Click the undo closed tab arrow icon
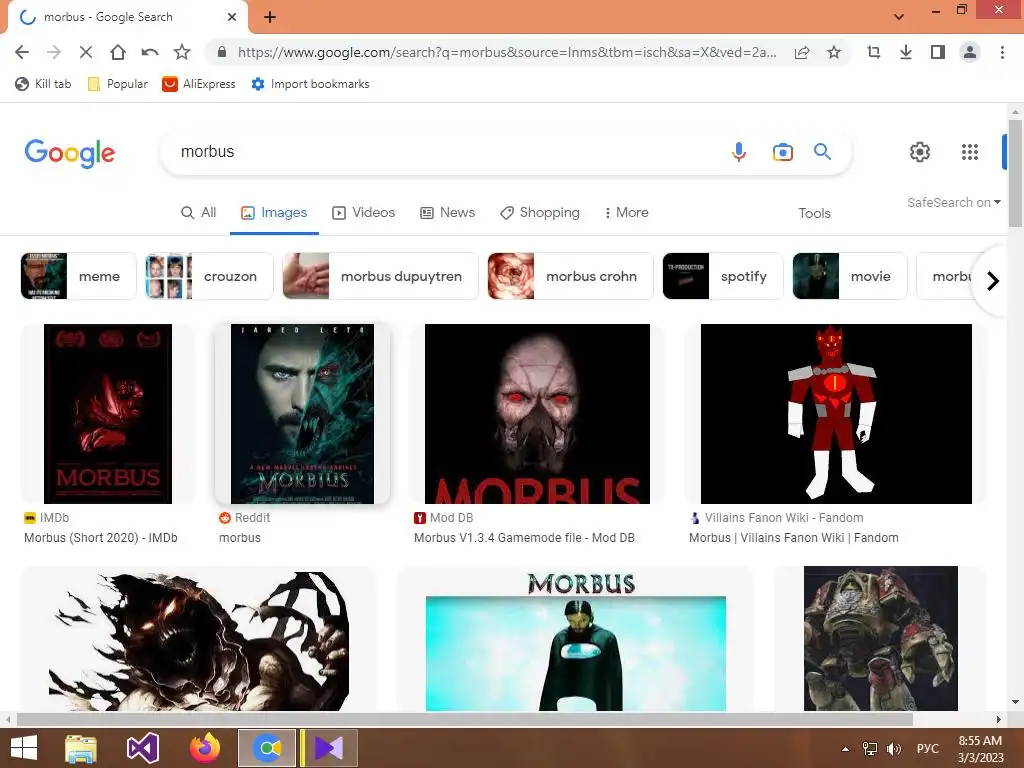Image resolution: width=1024 pixels, height=768 pixels. [x=150, y=52]
